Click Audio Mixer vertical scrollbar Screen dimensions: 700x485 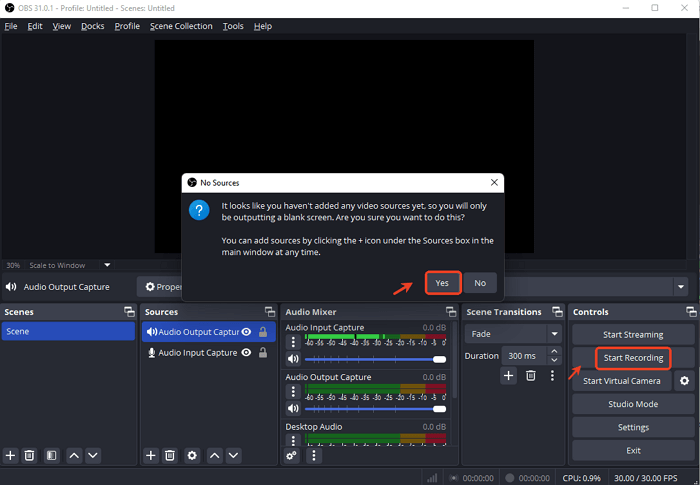454,360
